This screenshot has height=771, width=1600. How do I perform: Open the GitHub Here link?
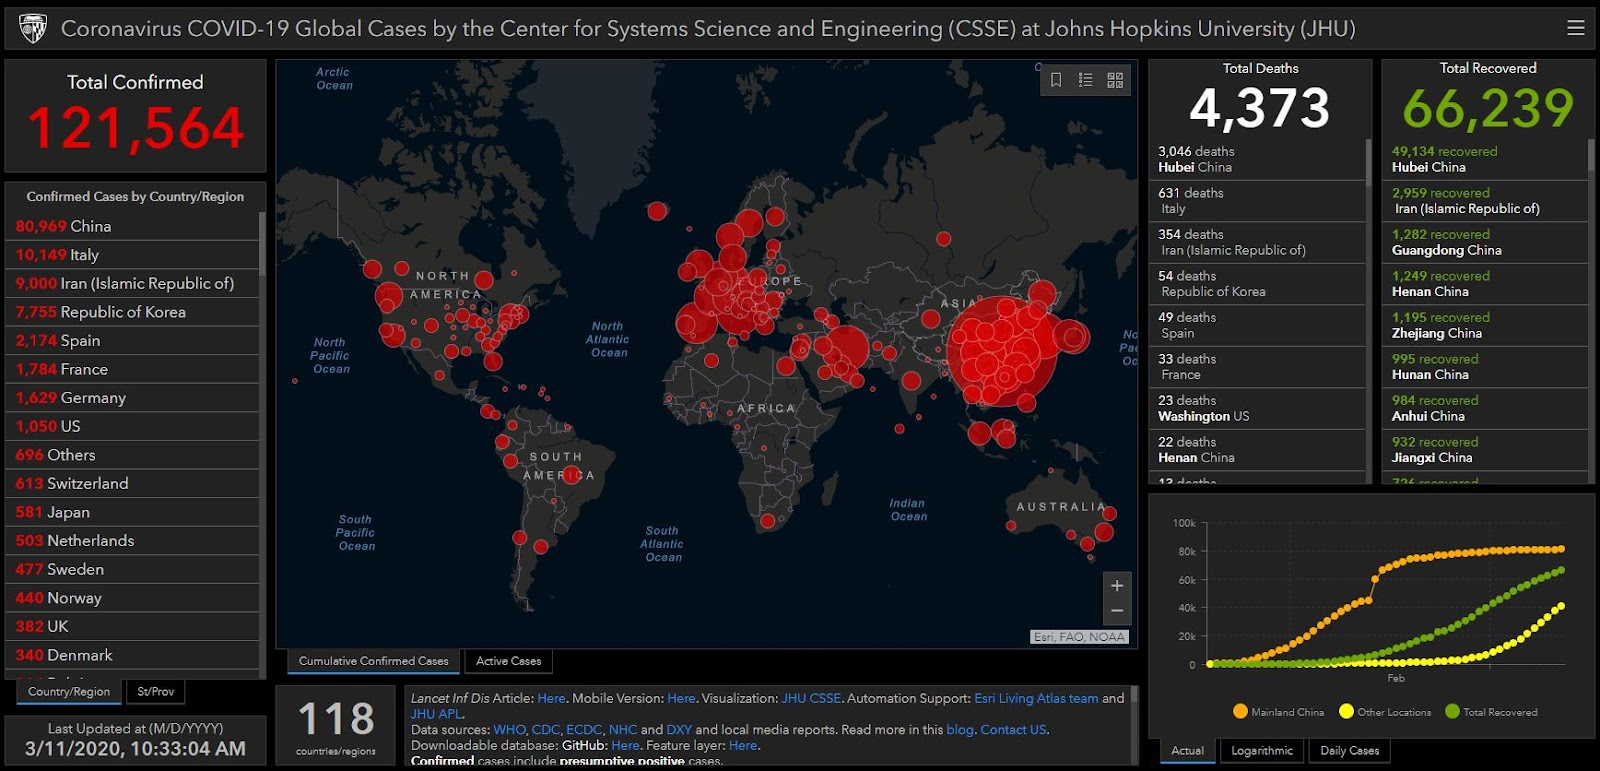pos(625,745)
